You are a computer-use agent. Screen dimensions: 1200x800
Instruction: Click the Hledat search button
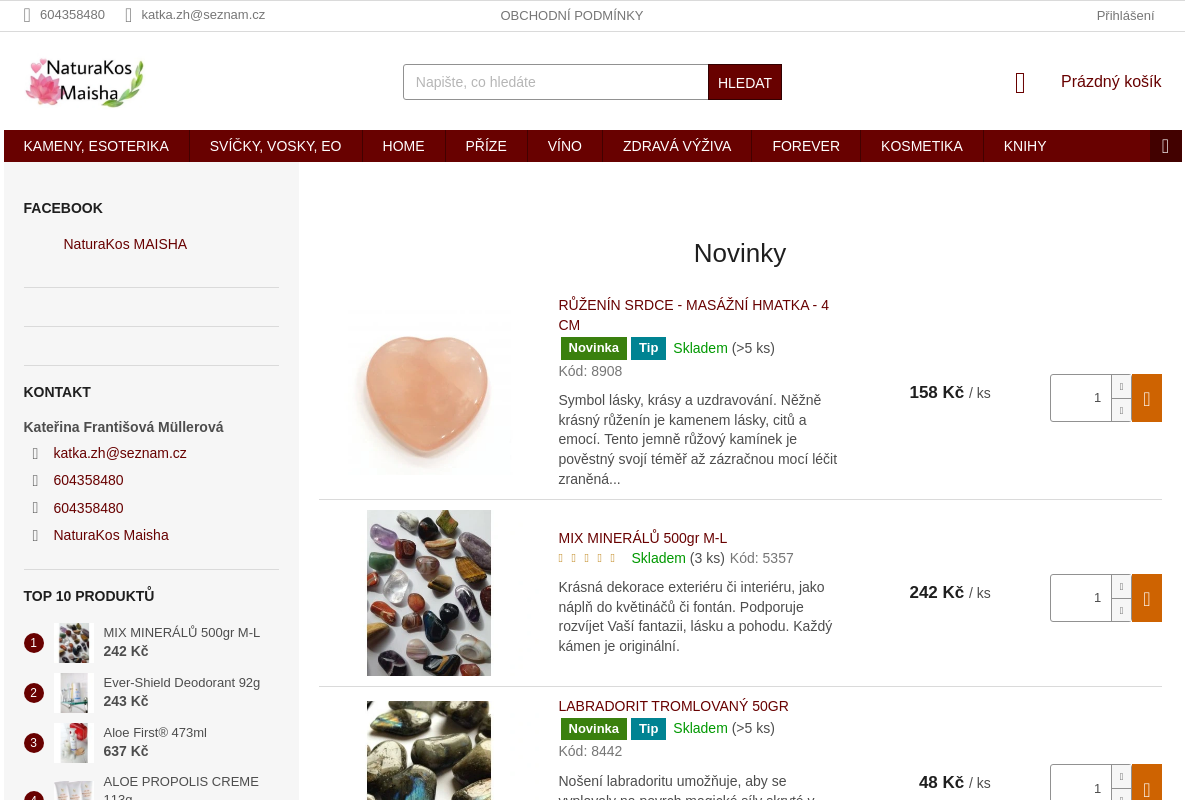745,82
